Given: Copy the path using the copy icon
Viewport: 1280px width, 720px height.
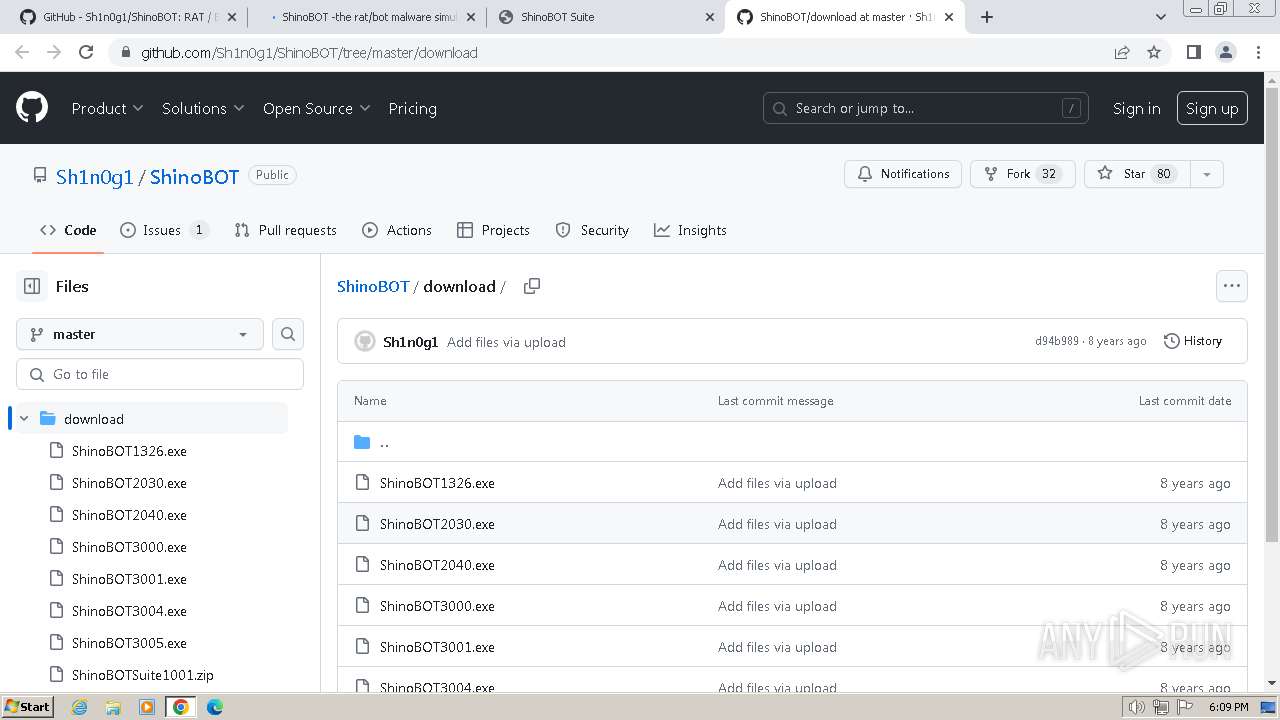Looking at the screenshot, I should [532, 286].
